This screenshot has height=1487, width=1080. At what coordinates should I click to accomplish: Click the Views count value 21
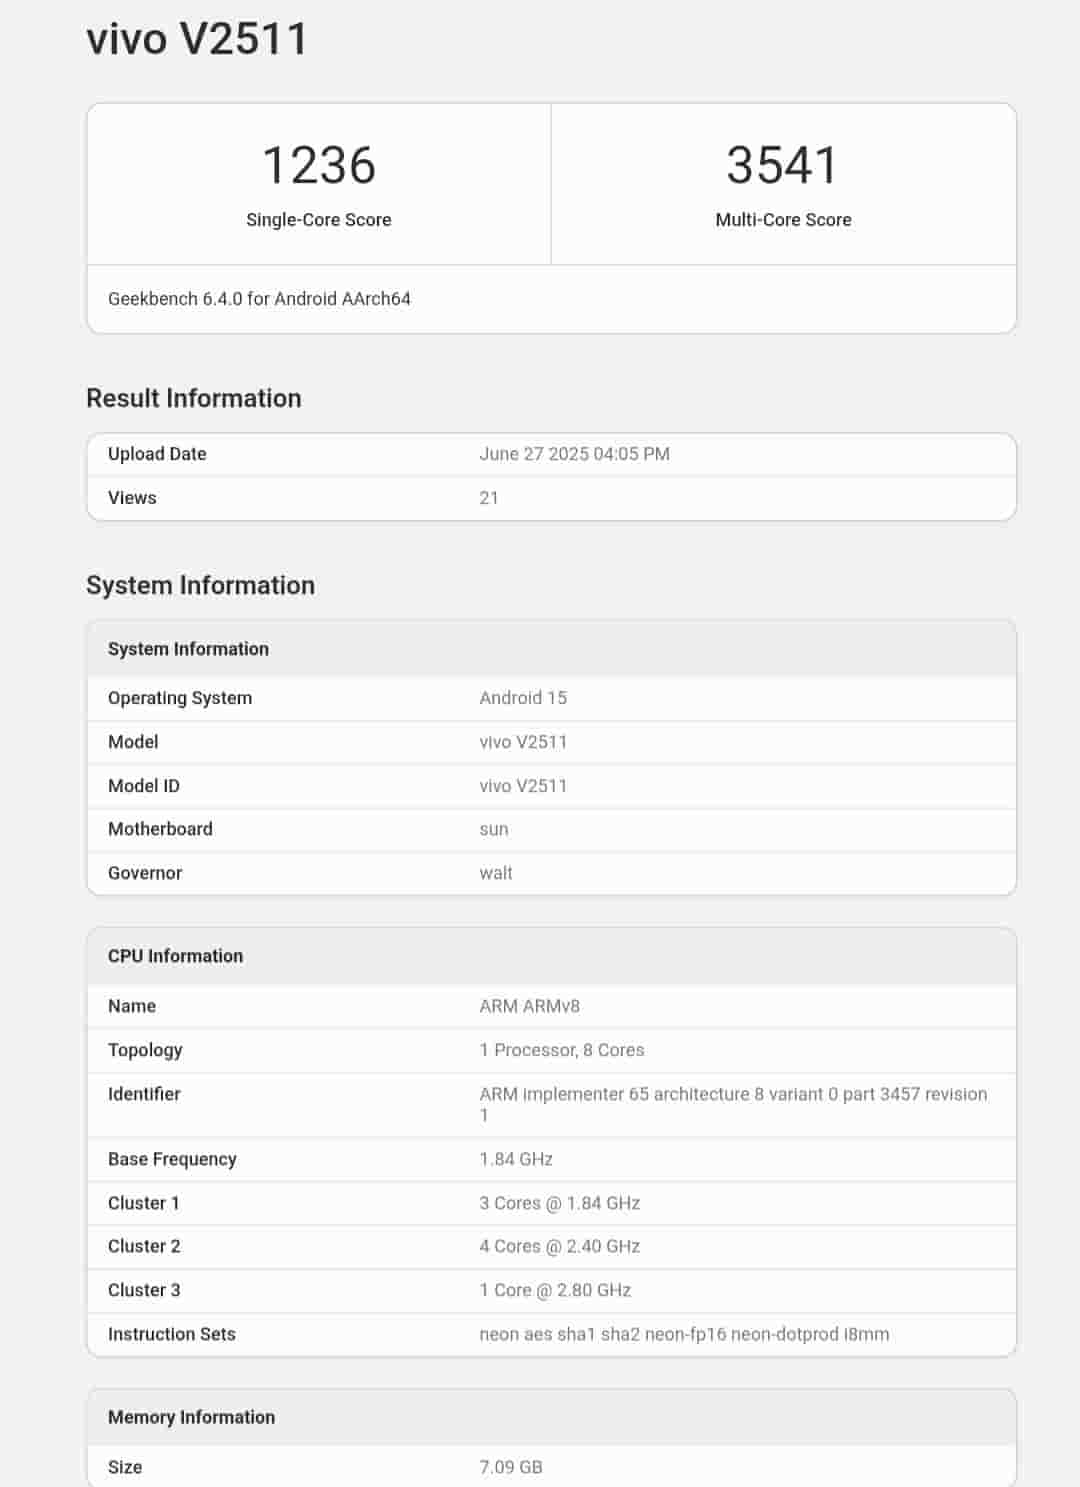(488, 498)
